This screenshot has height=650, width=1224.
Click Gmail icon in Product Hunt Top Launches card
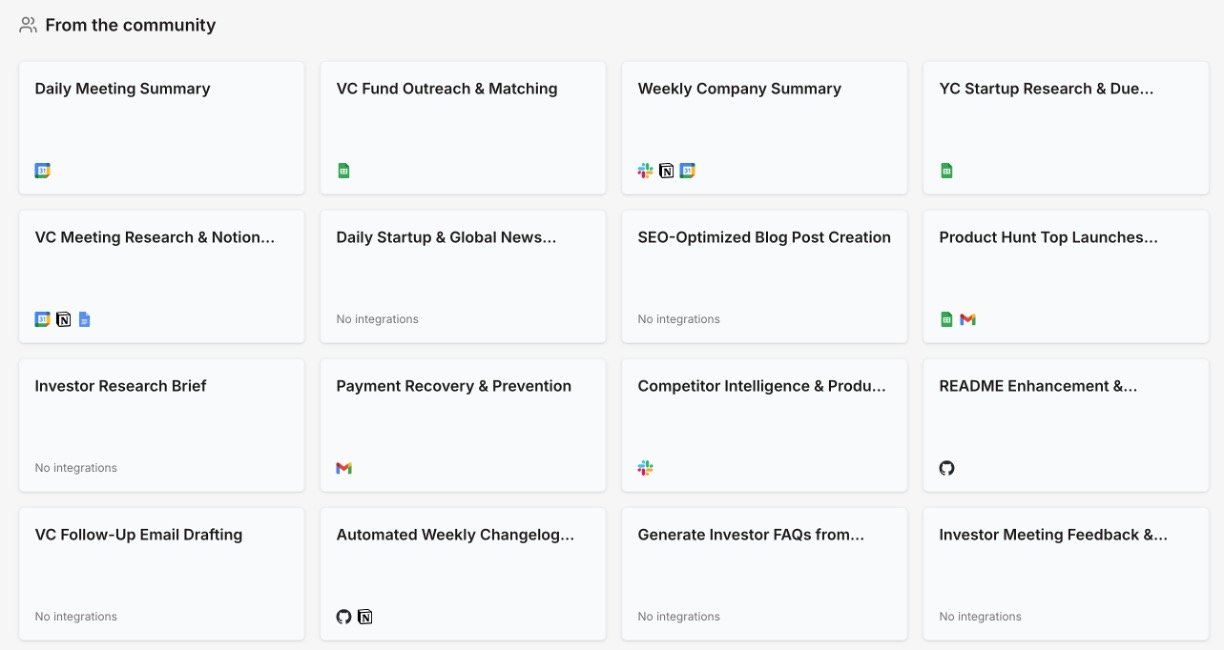pos(967,320)
